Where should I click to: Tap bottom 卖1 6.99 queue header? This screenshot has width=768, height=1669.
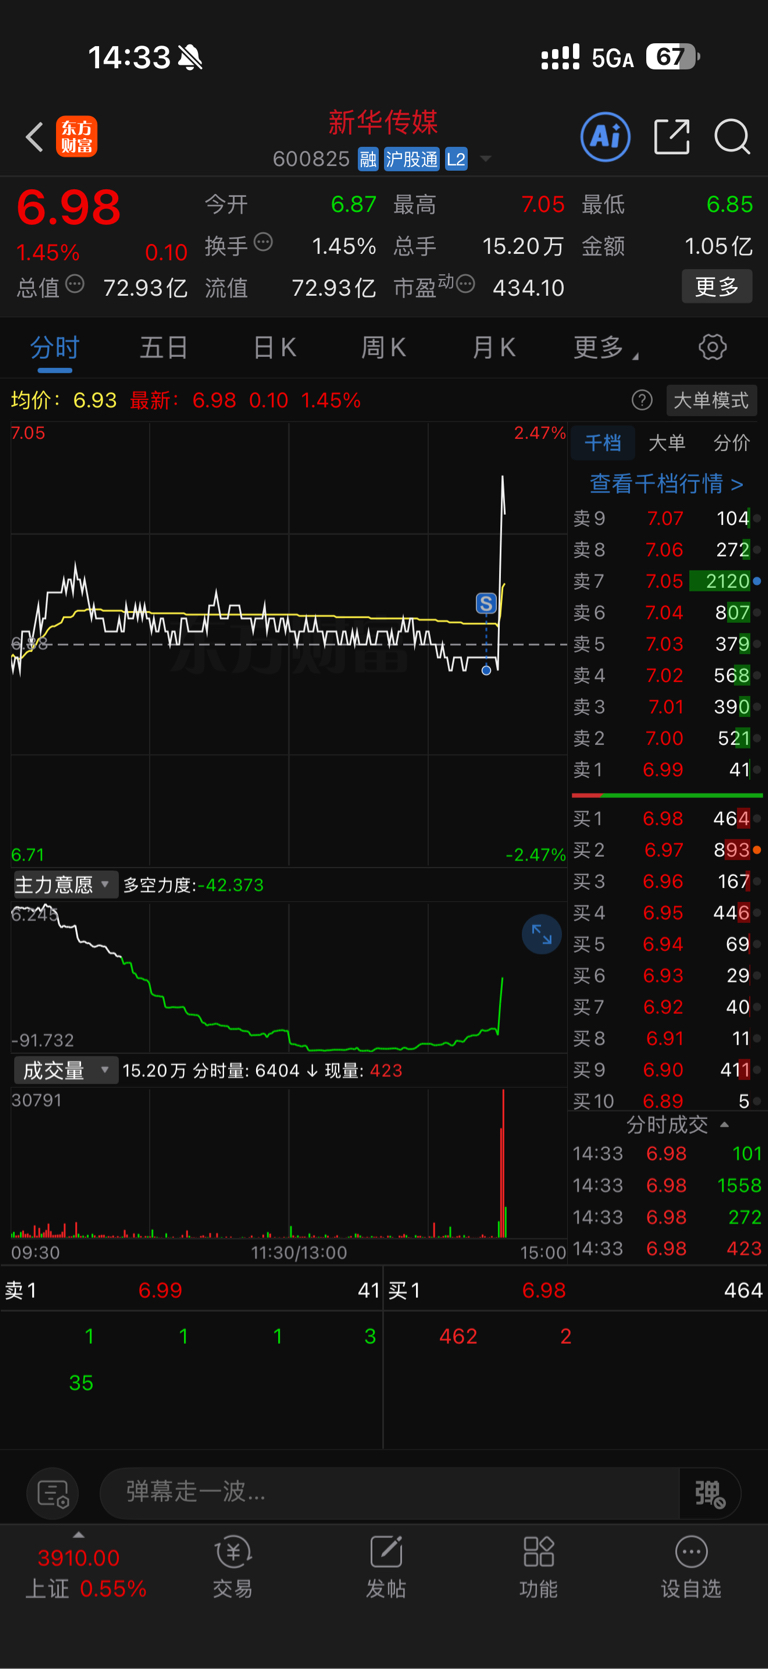192,1290
